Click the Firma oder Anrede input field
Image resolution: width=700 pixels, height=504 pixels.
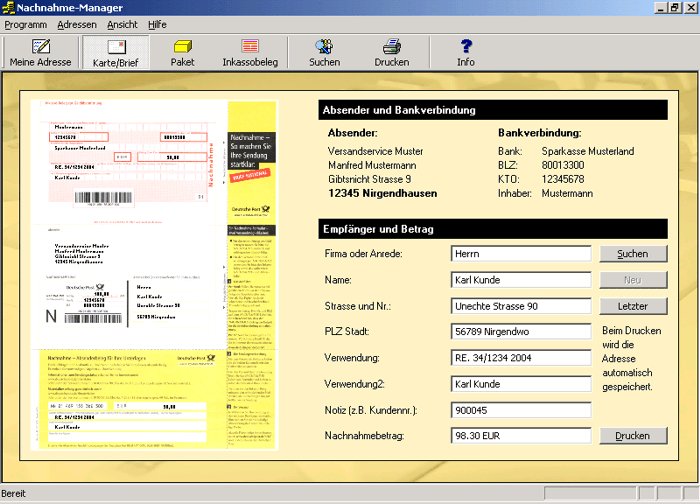click(521, 254)
